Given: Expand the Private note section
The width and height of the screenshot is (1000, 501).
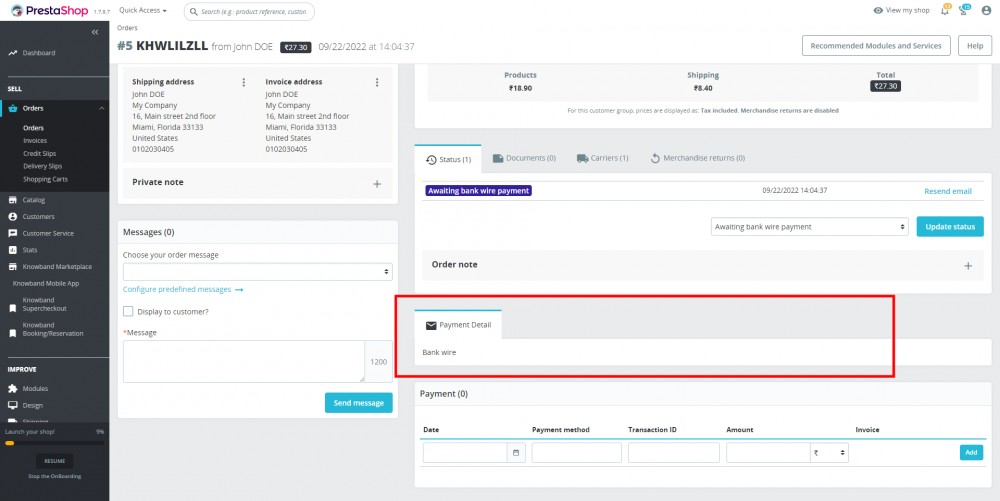Looking at the screenshot, I should pos(377,184).
